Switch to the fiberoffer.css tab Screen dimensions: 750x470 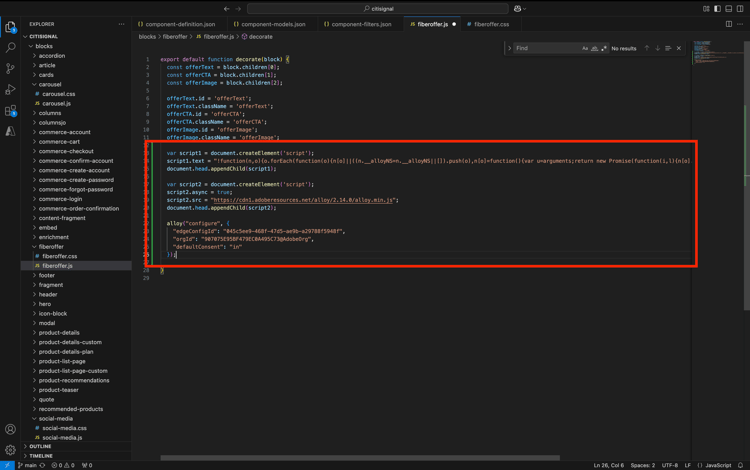491,24
